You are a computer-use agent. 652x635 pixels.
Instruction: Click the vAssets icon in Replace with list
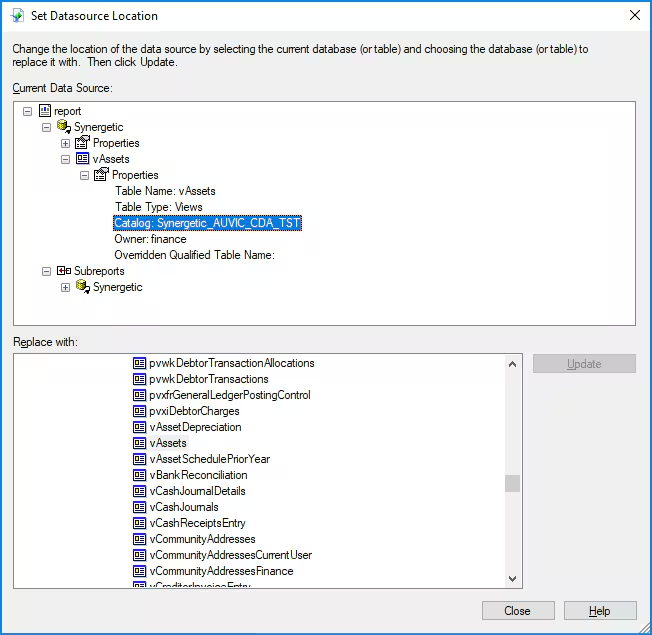click(x=139, y=443)
